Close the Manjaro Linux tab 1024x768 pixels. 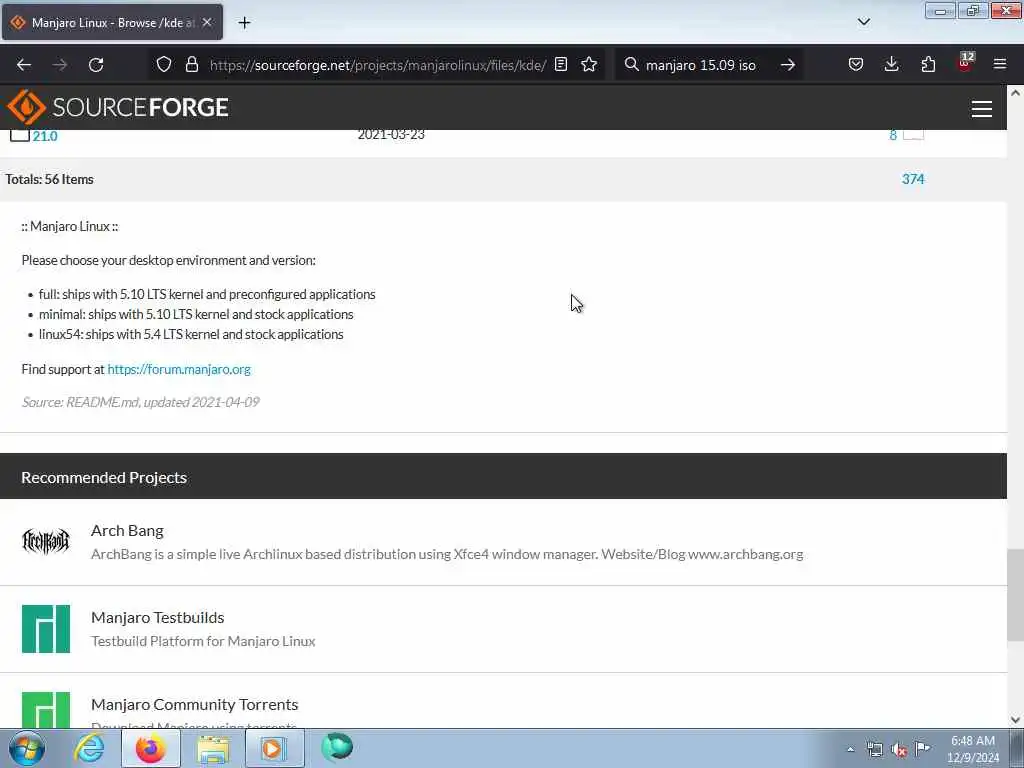pos(207,22)
